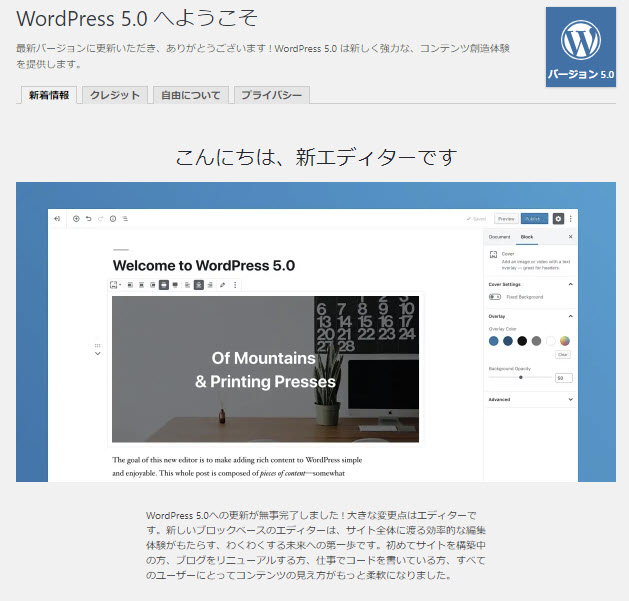Switch to Document tab in sidebar
This screenshot has height=601, width=629.
point(499,237)
